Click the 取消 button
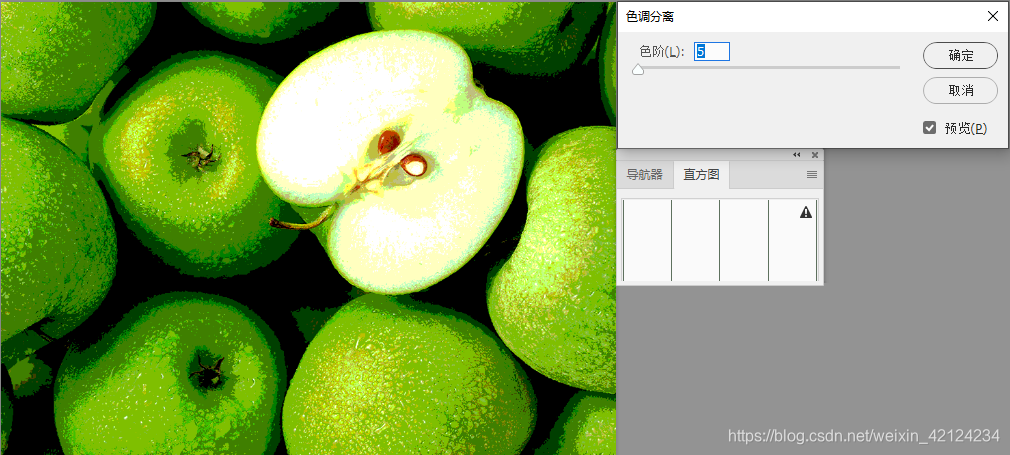The height and width of the screenshot is (455, 1010). pos(960,90)
